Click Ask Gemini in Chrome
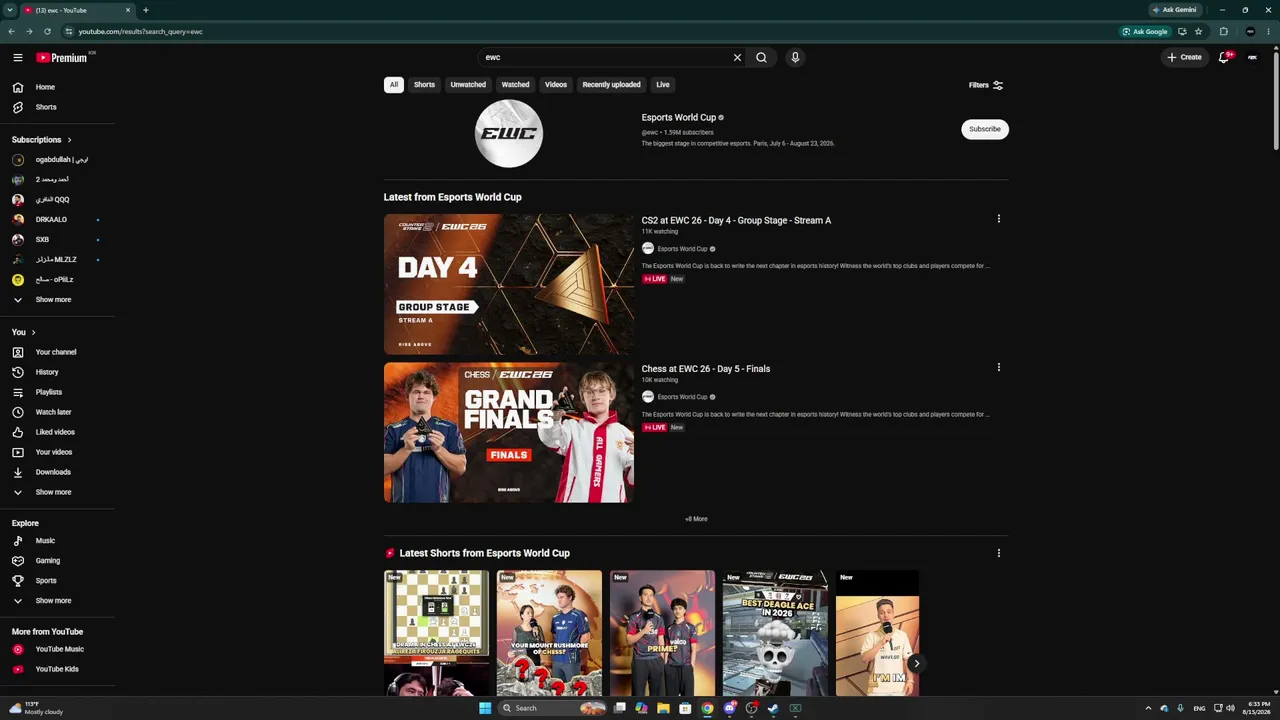Image resolution: width=1280 pixels, height=720 pixels. click(1174, 10)
